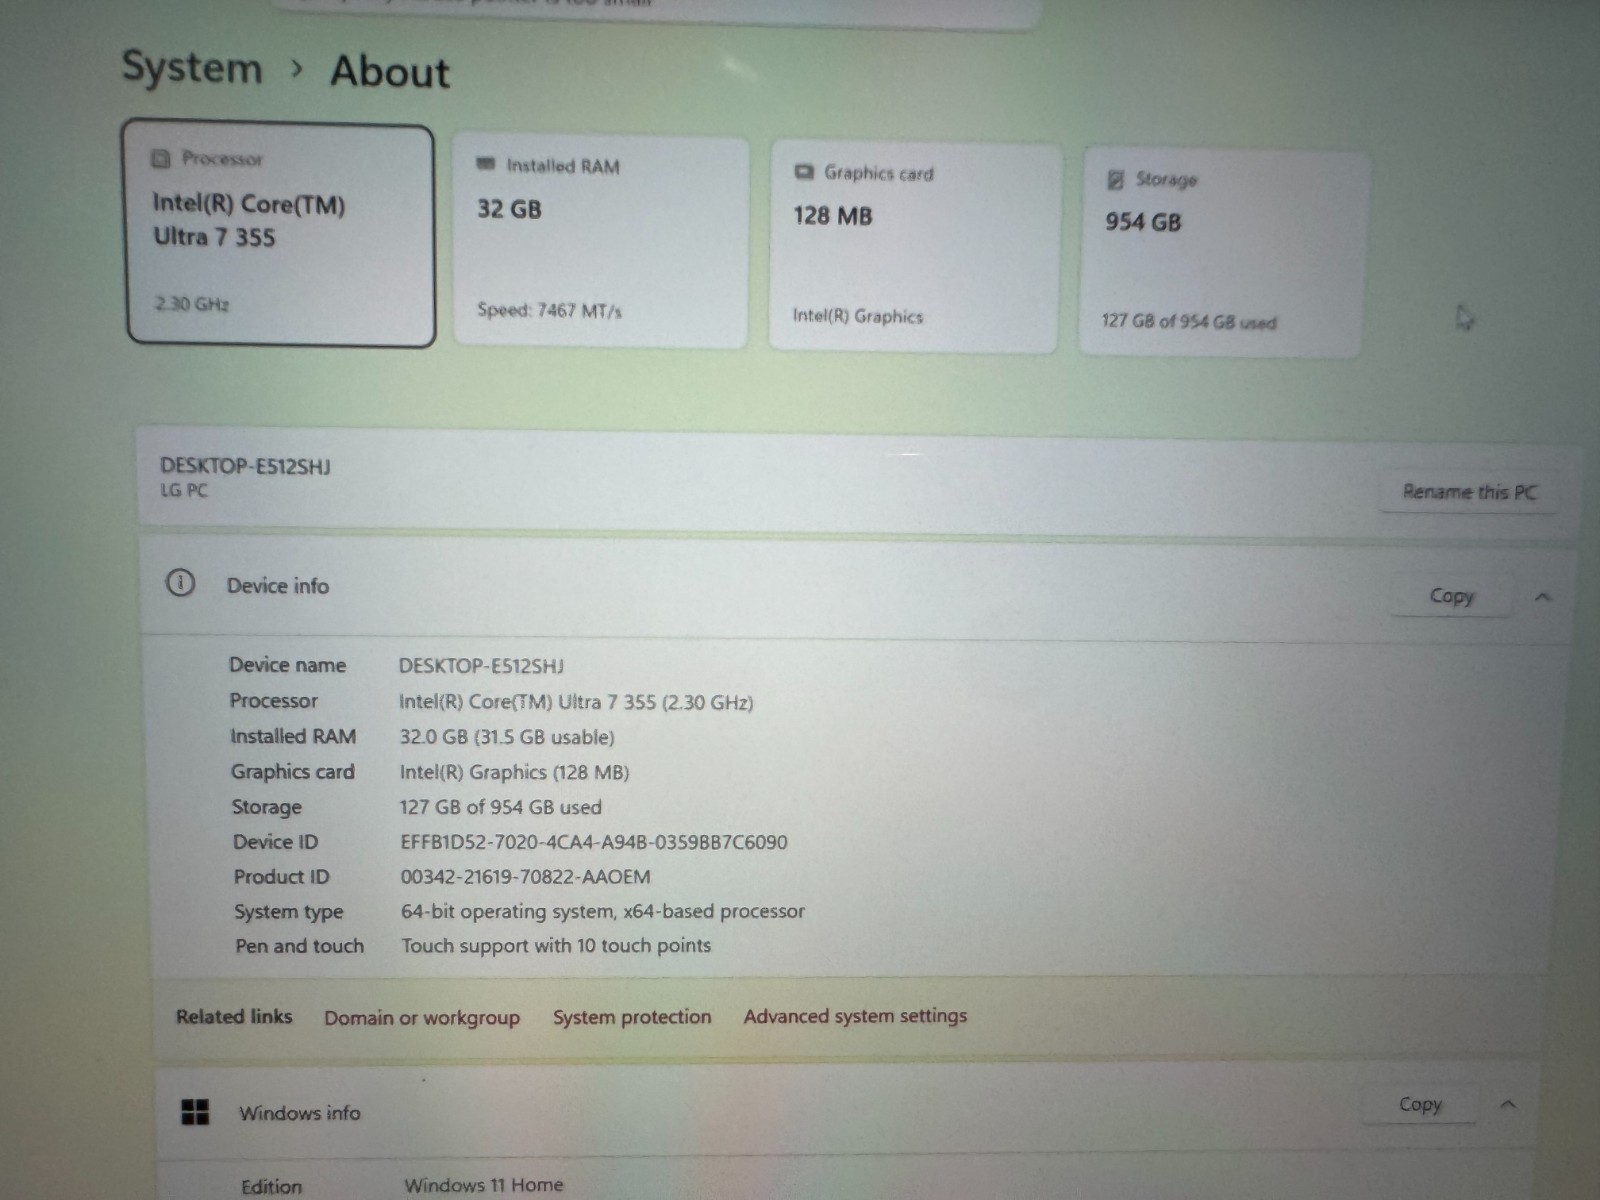Open Advanced system settings link
Screen dimensions: 1600x1200
[x=855, y=1016]
